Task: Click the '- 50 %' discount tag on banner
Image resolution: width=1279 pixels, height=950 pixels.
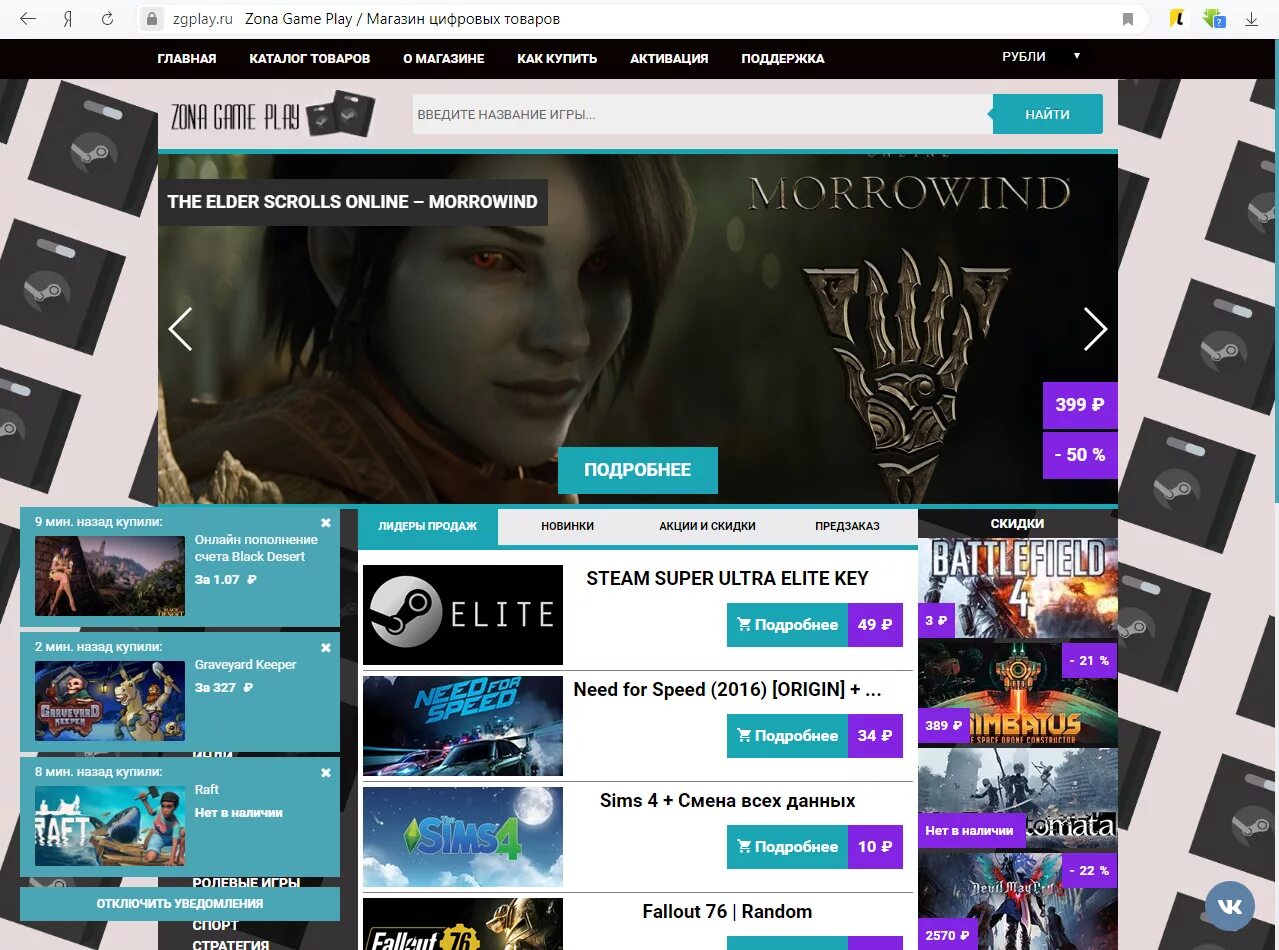Action: click(x=1080, y=455)
